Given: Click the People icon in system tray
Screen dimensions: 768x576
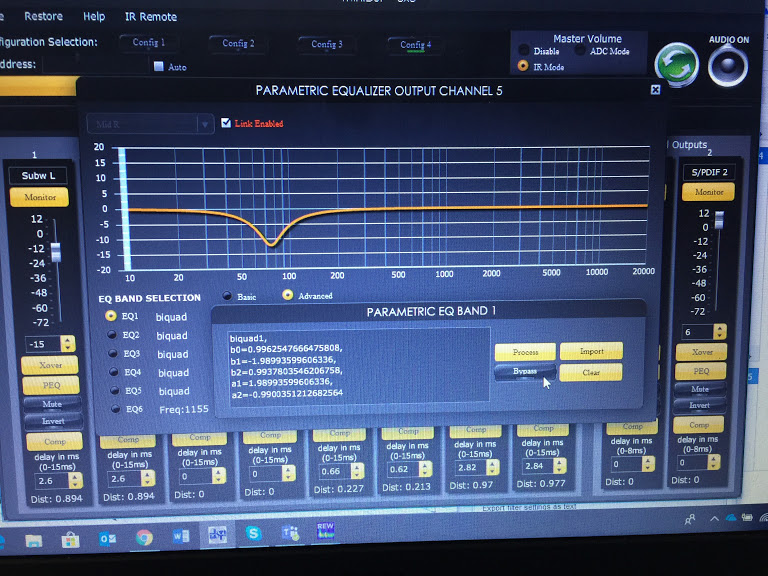Looking at the screenshot, I should [690, 520].
